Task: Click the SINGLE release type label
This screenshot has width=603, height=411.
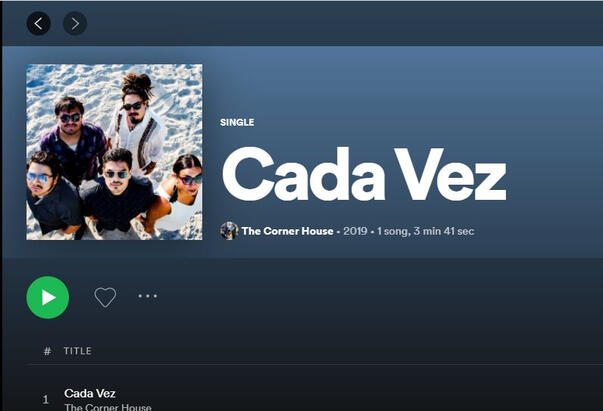Action: (x=237, y=122)
